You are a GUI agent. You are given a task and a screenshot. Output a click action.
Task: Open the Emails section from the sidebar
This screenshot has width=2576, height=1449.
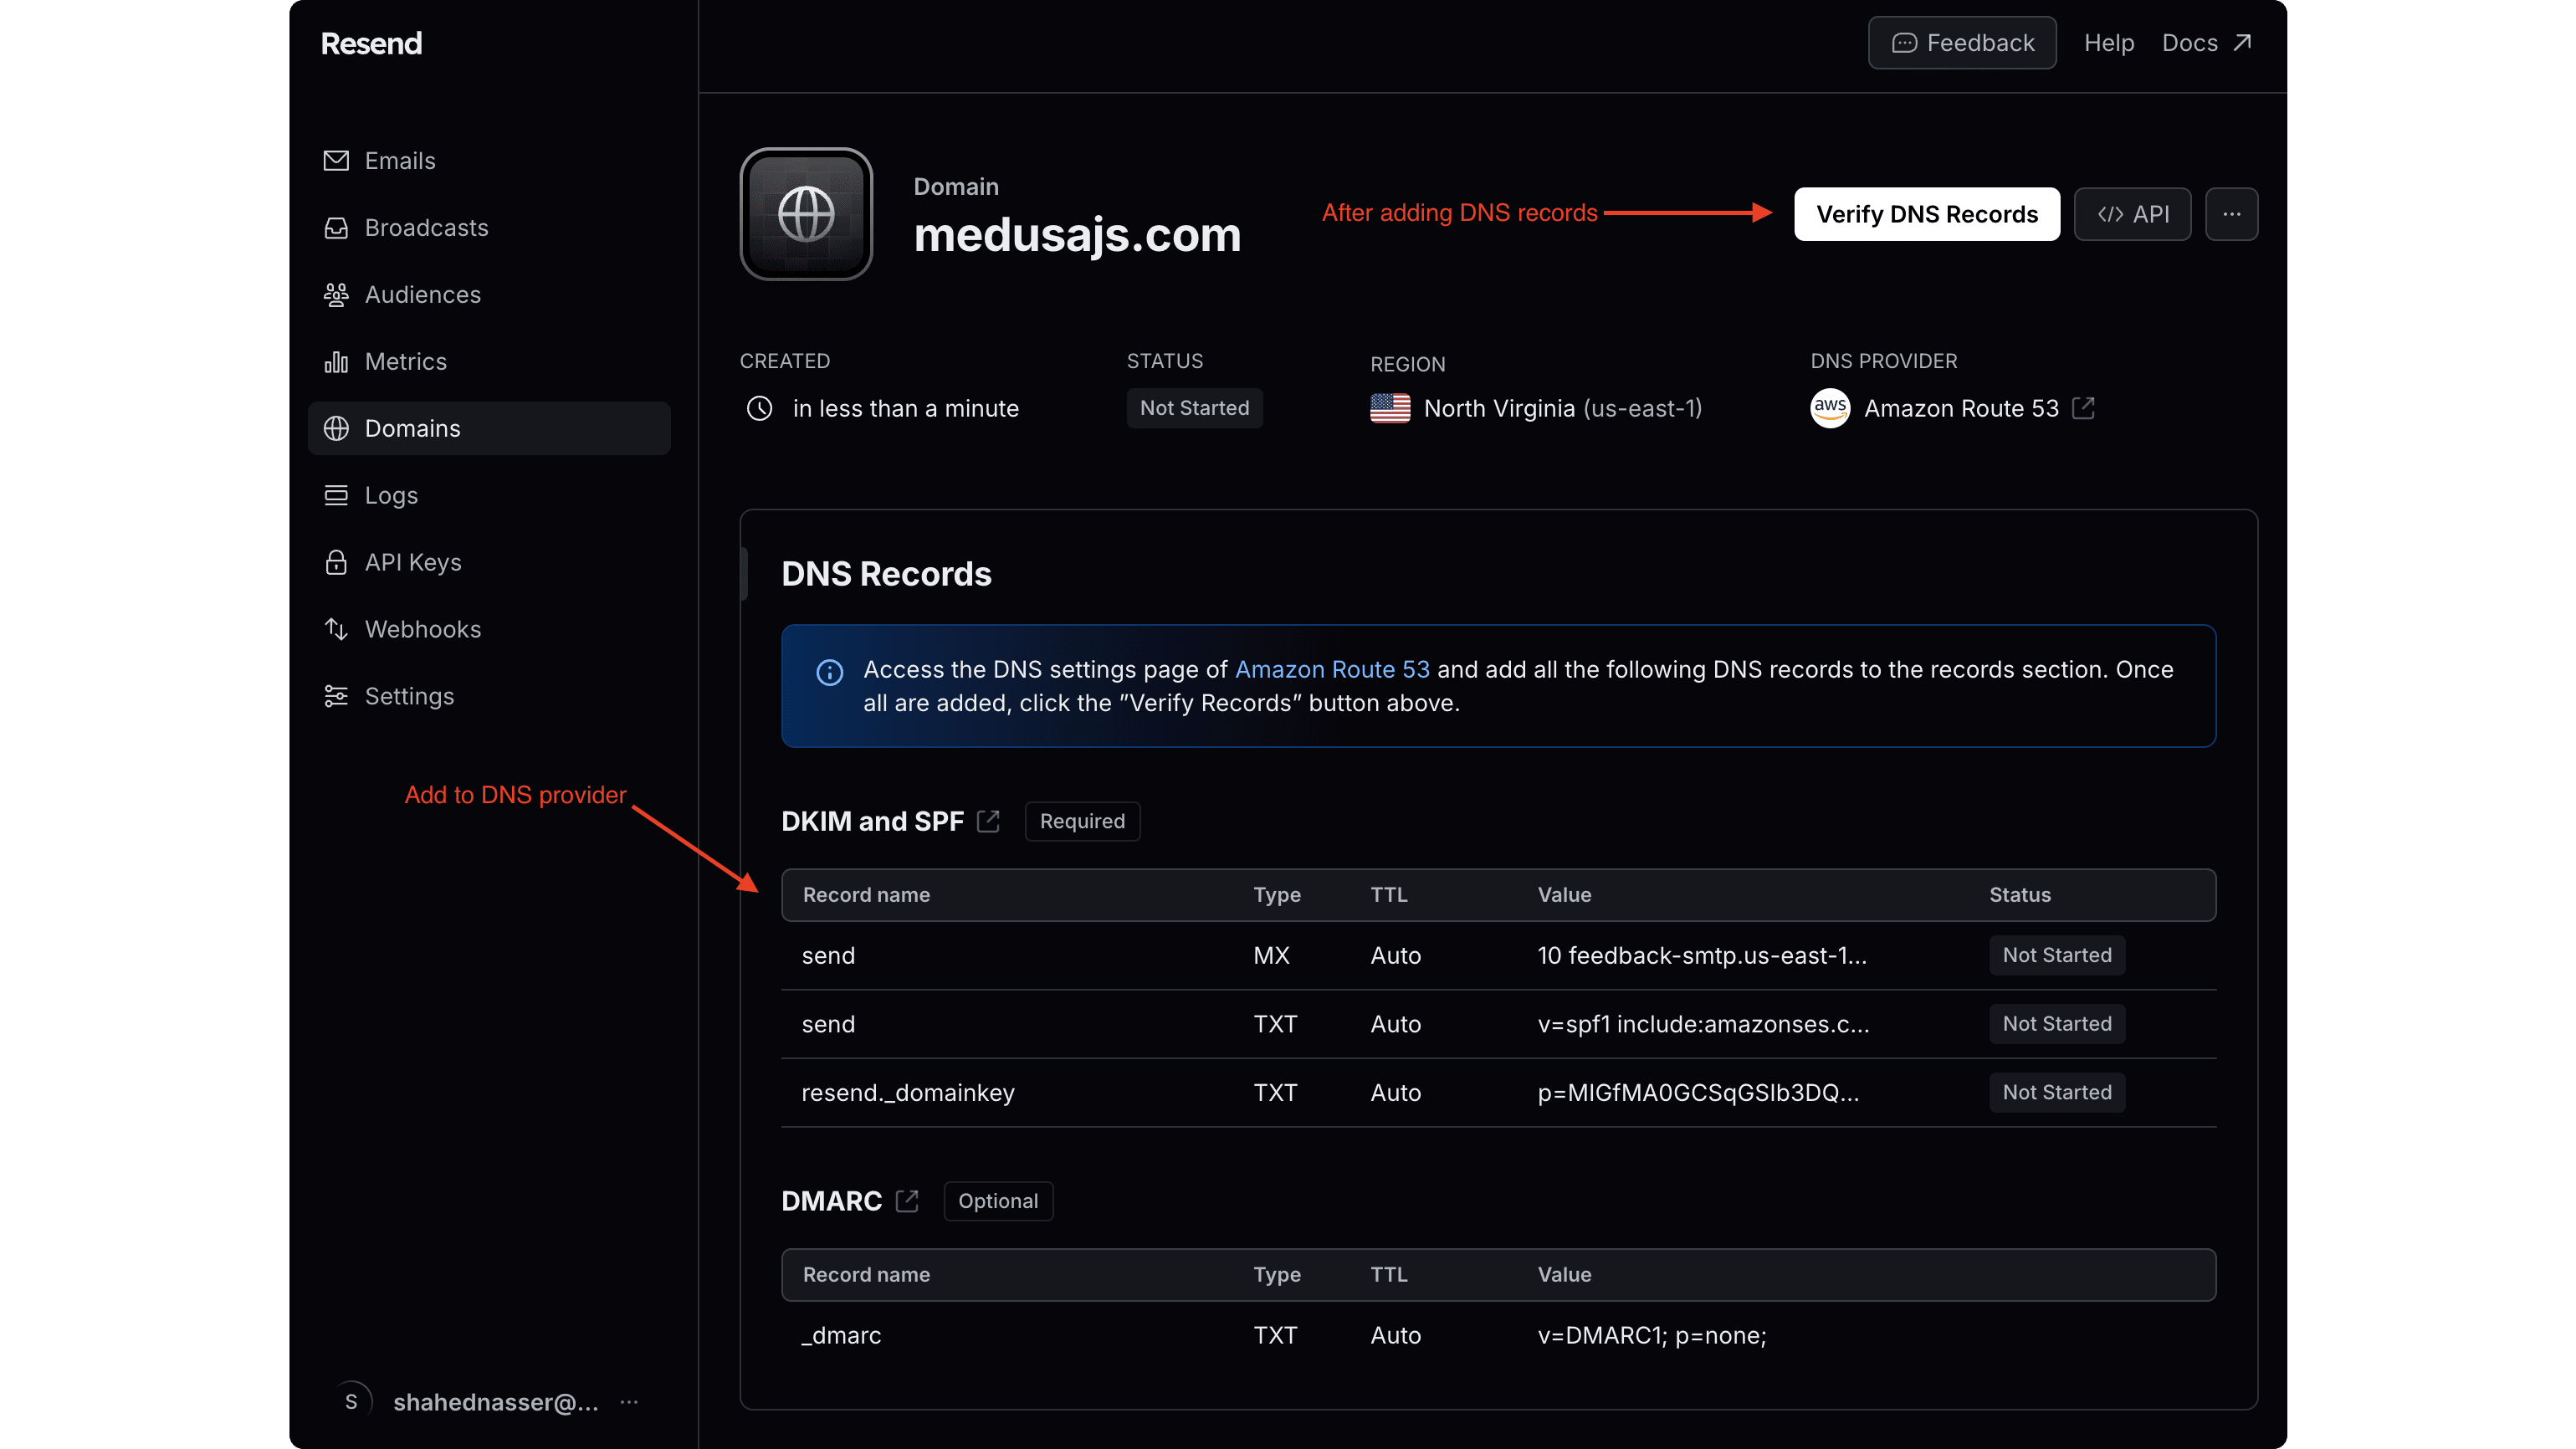pyautogui.click(x=336, y=160)
